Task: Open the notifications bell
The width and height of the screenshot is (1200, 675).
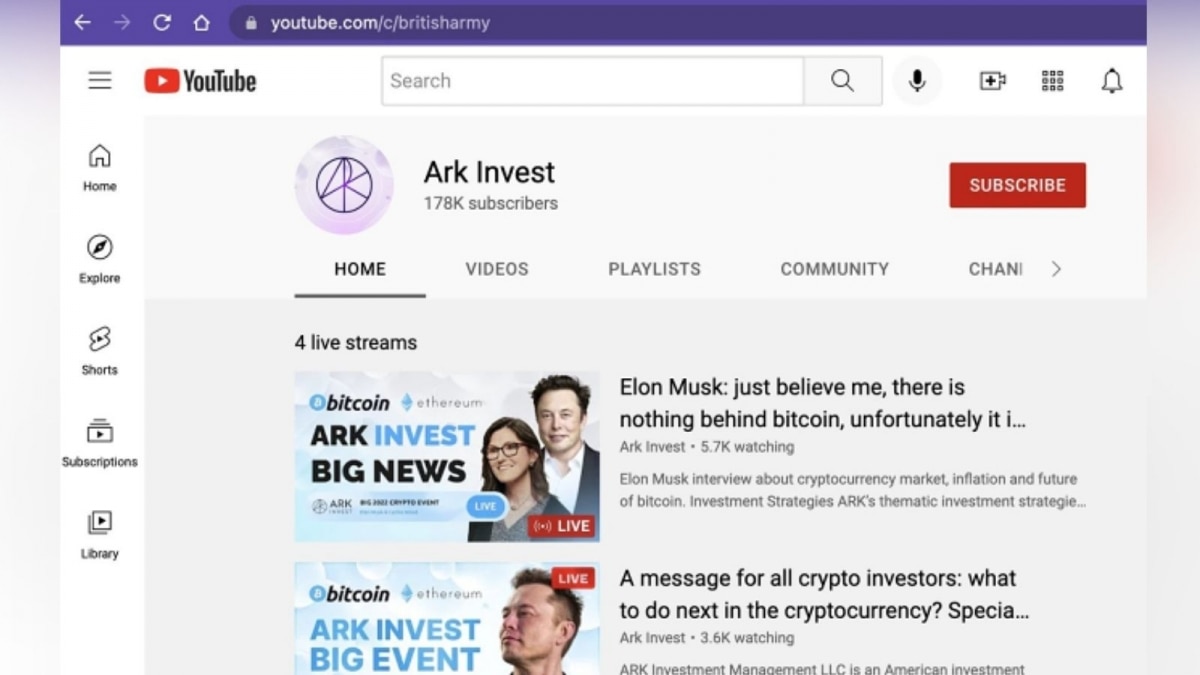Action: (1112, 81)
